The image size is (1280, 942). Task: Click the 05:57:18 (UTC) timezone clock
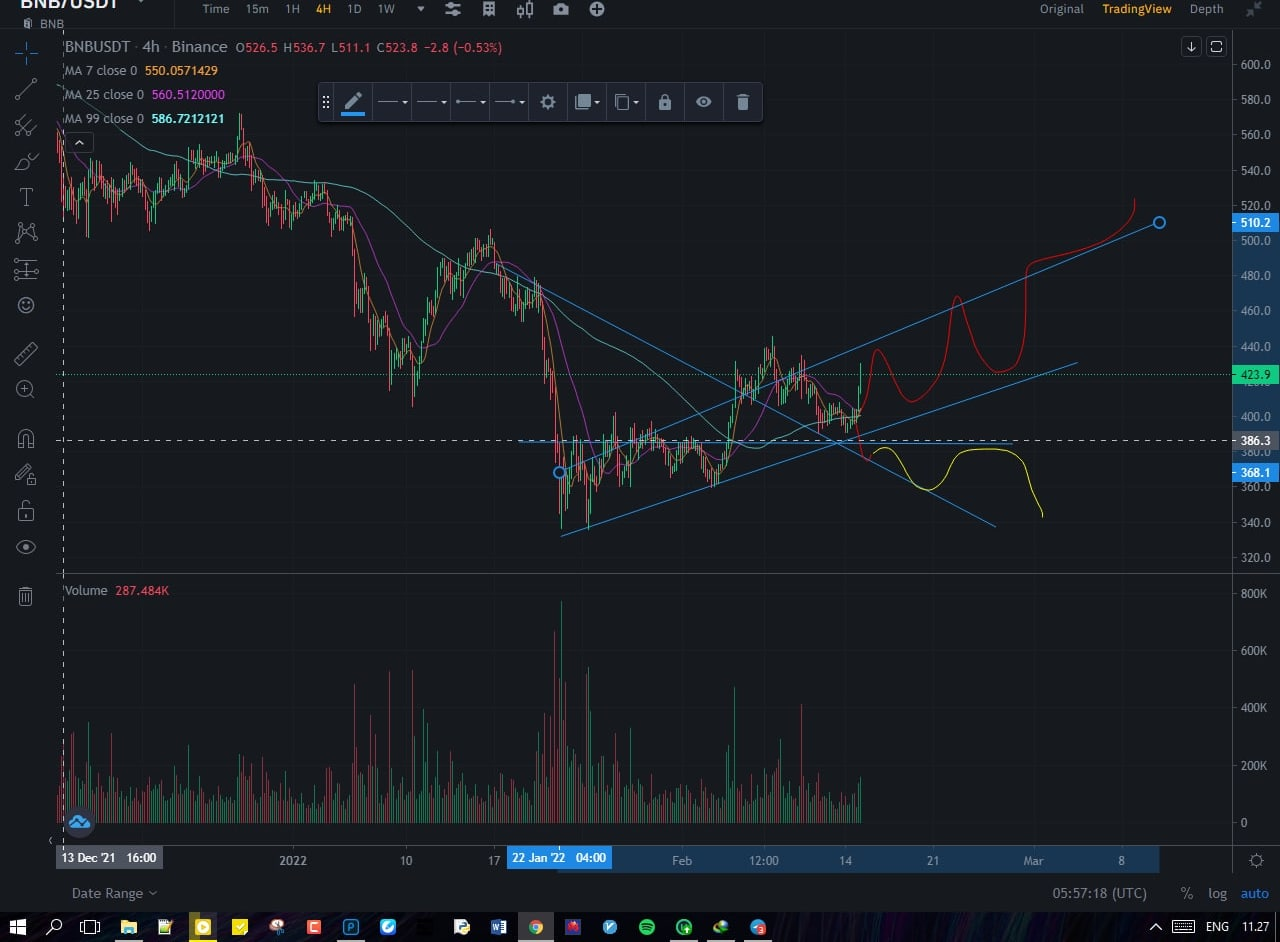tap(1099, 893)
